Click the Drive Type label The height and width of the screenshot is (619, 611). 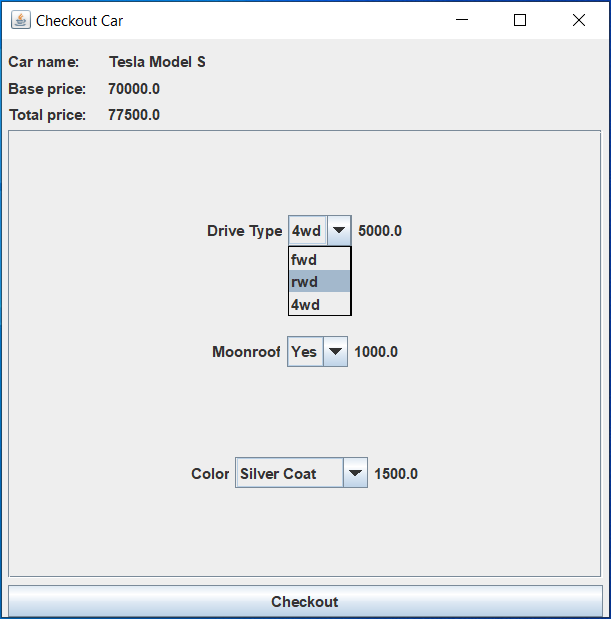coord(245,231)
